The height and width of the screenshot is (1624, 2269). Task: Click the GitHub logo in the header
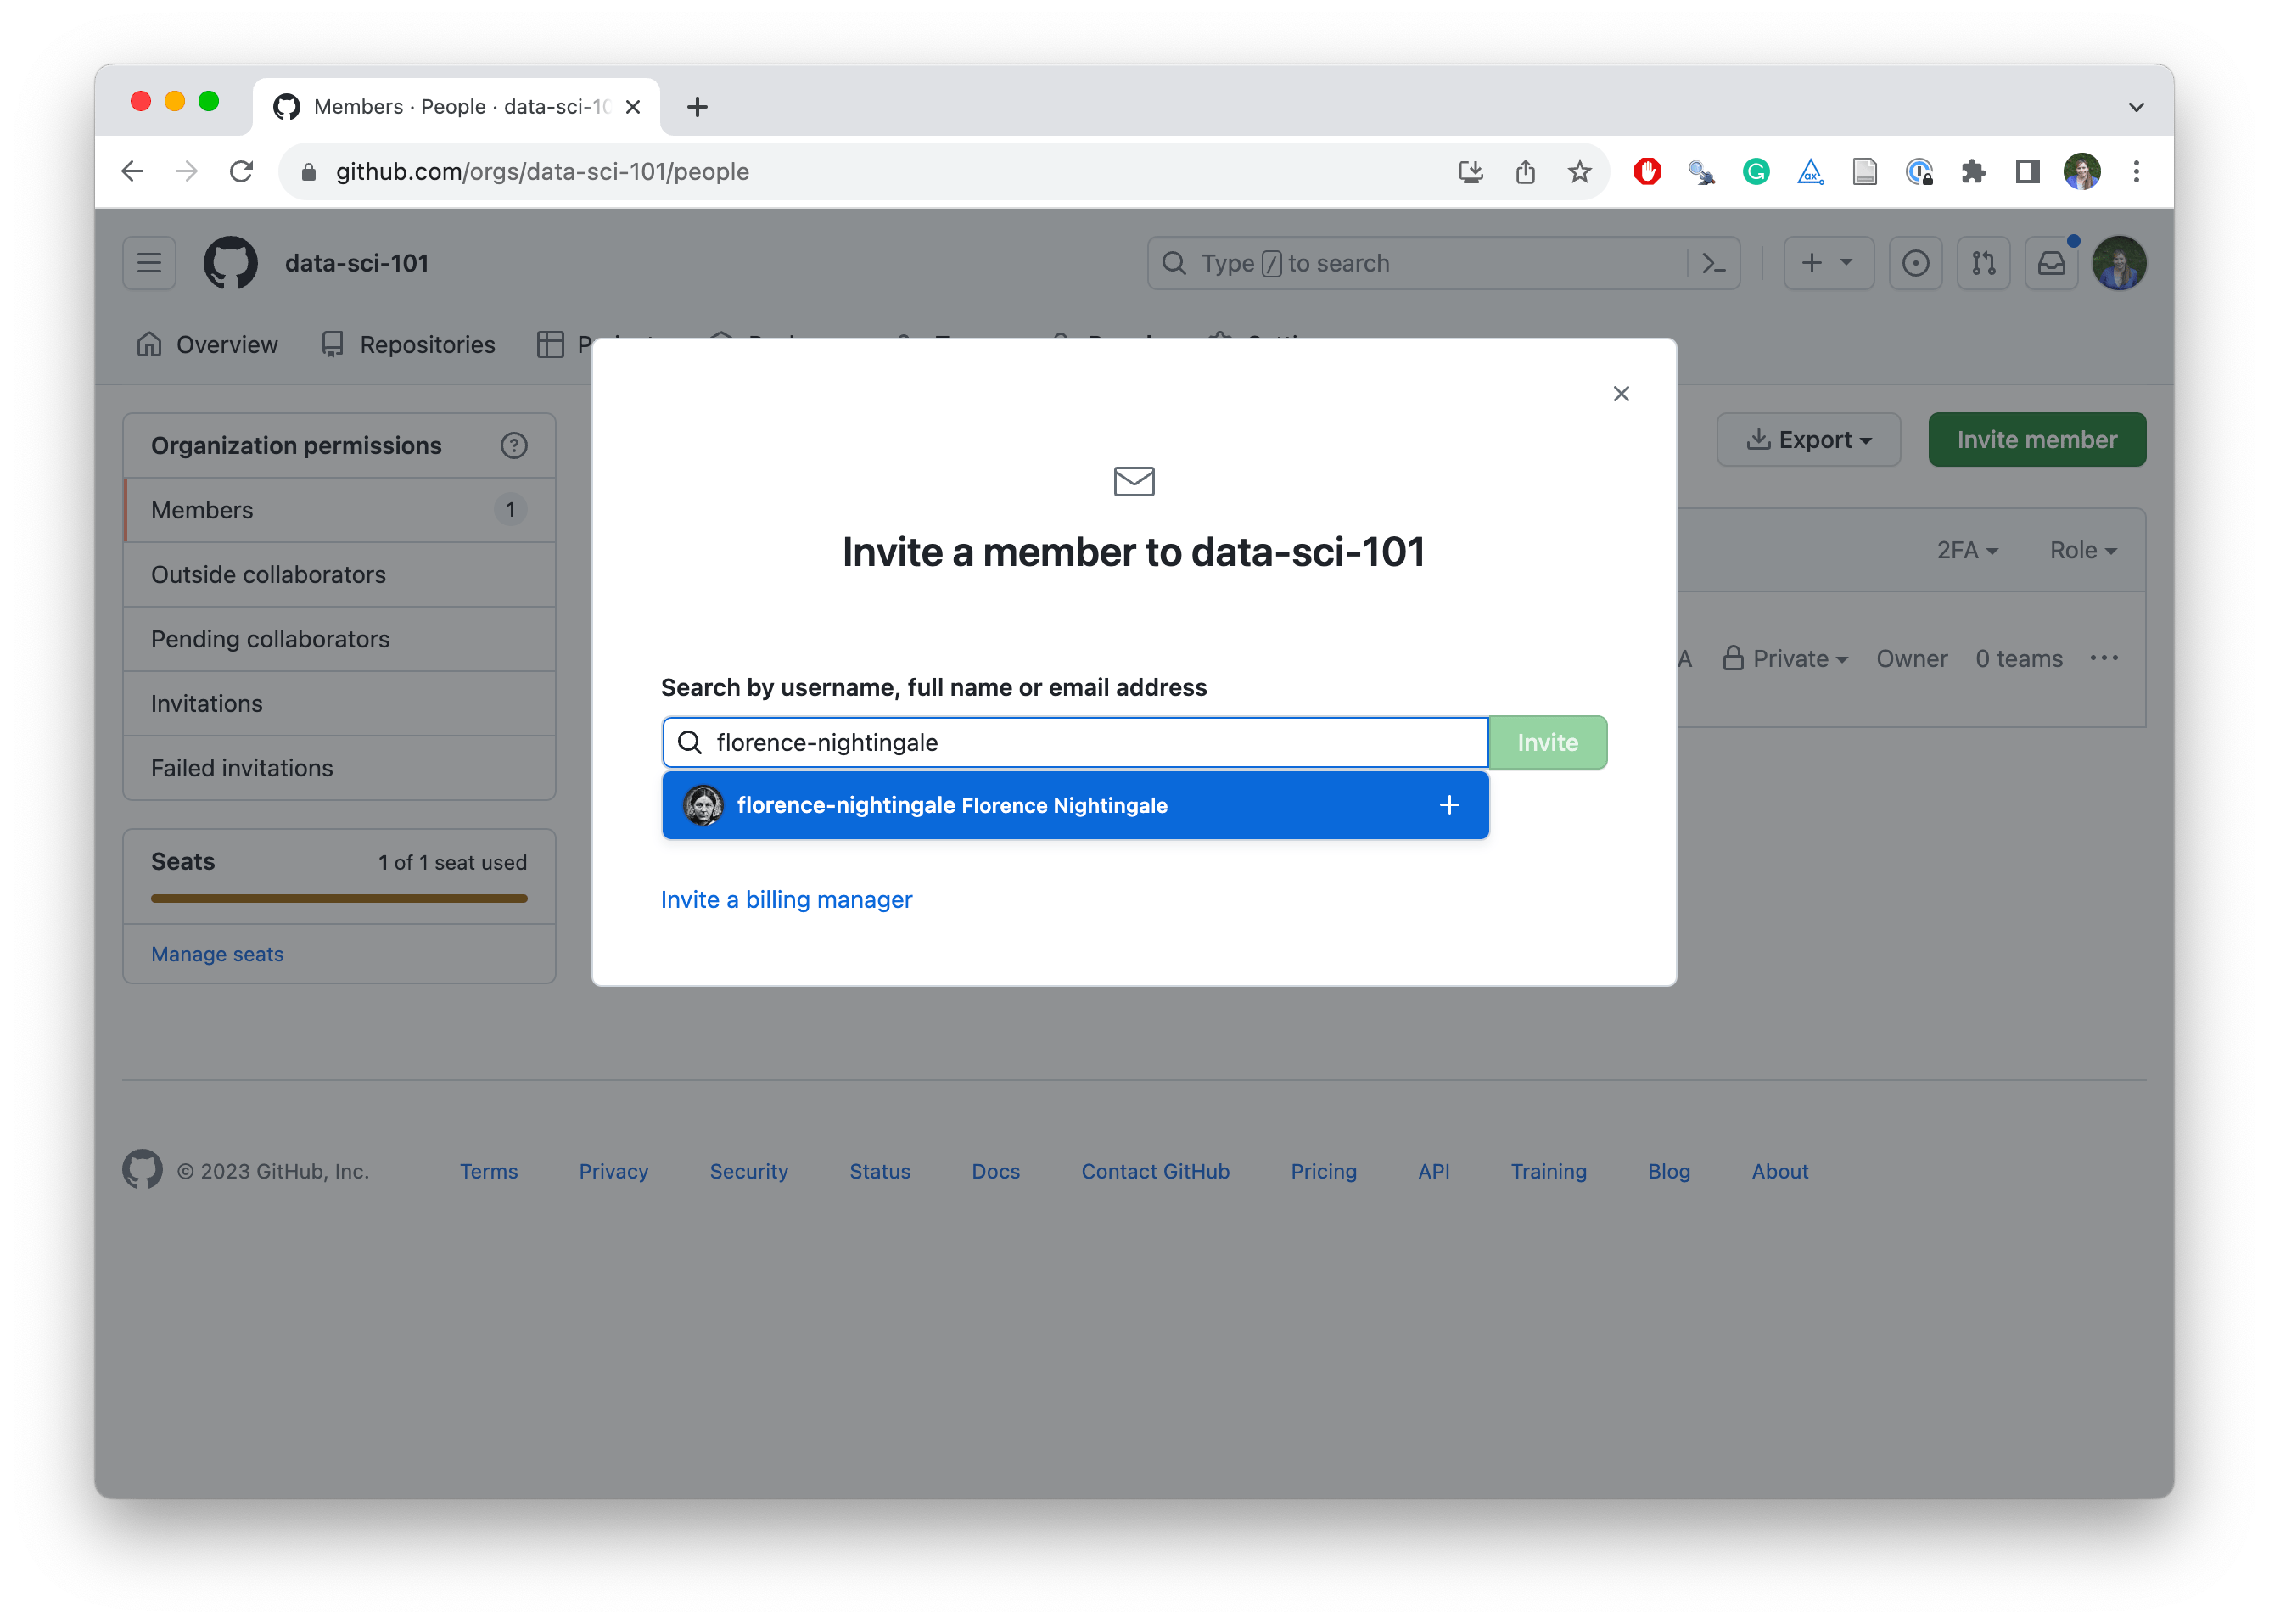[230, 262]
